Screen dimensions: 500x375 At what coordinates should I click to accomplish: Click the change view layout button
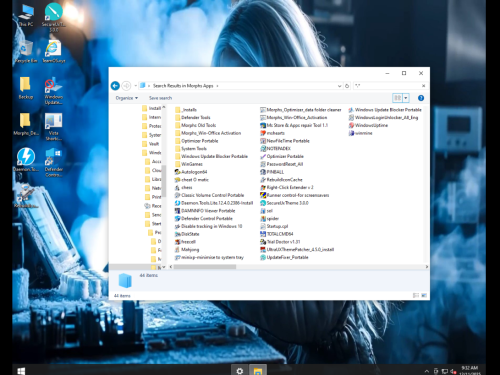(x=398, y=98)
